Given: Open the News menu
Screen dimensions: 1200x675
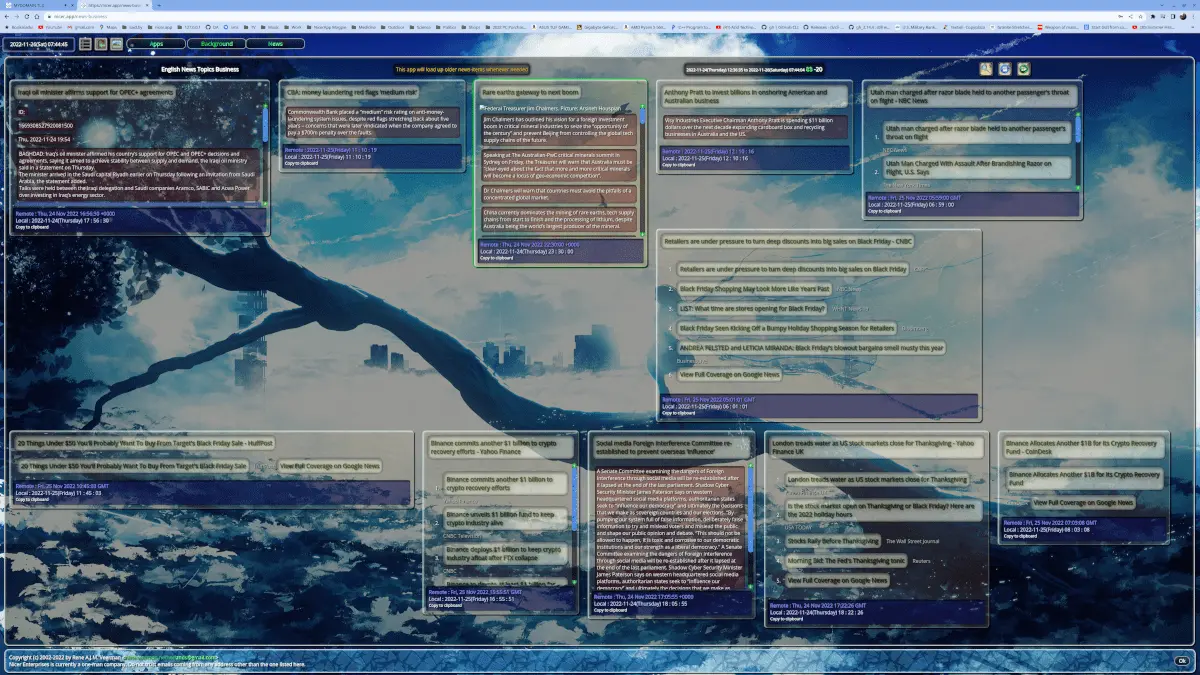Looking at the screenshot, I should point(276,44).
